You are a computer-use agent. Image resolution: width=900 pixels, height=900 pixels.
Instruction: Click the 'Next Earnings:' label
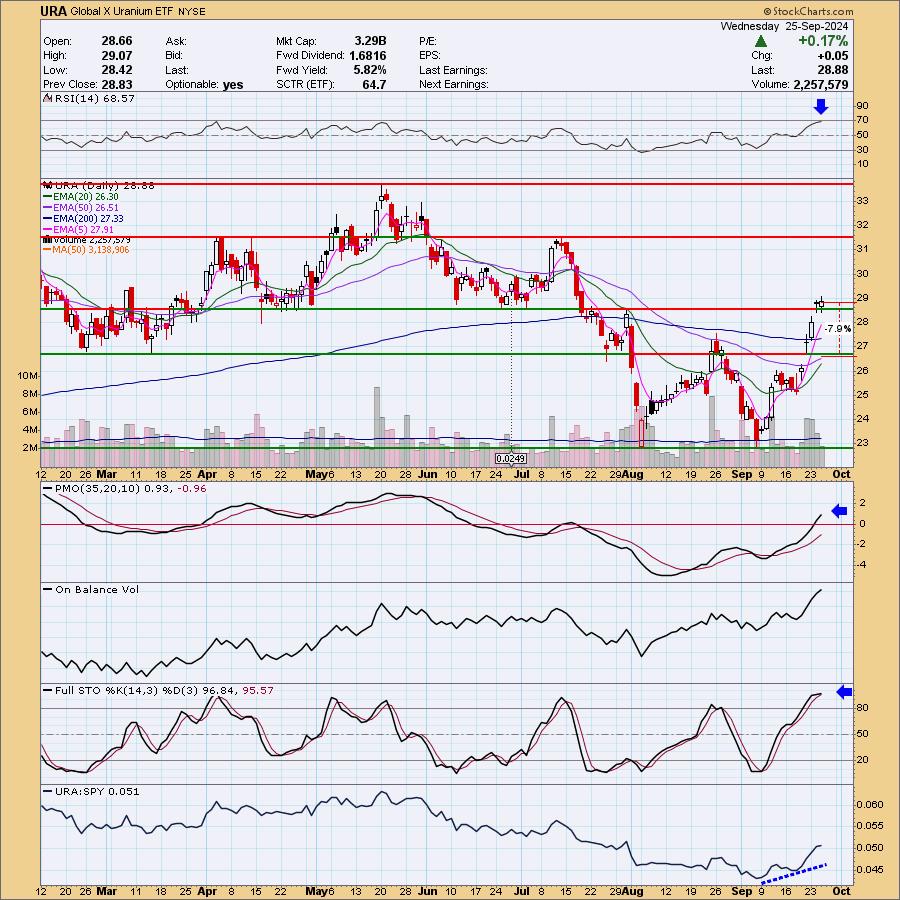453,84
